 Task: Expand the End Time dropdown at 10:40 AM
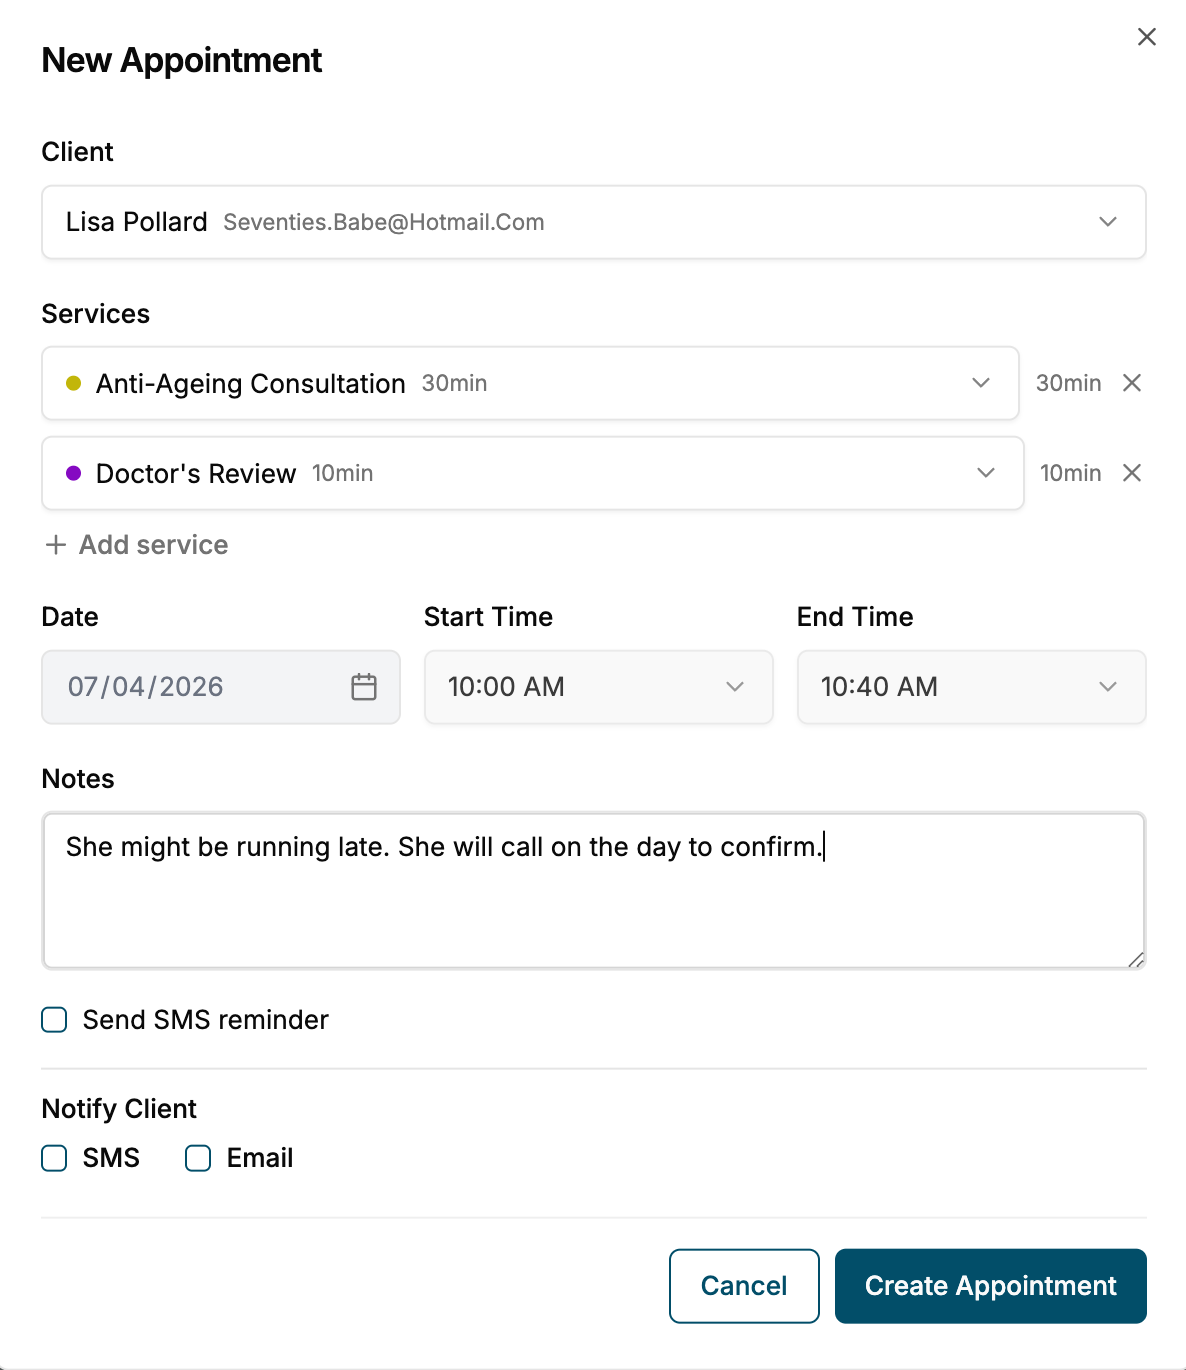pos(972,687)
